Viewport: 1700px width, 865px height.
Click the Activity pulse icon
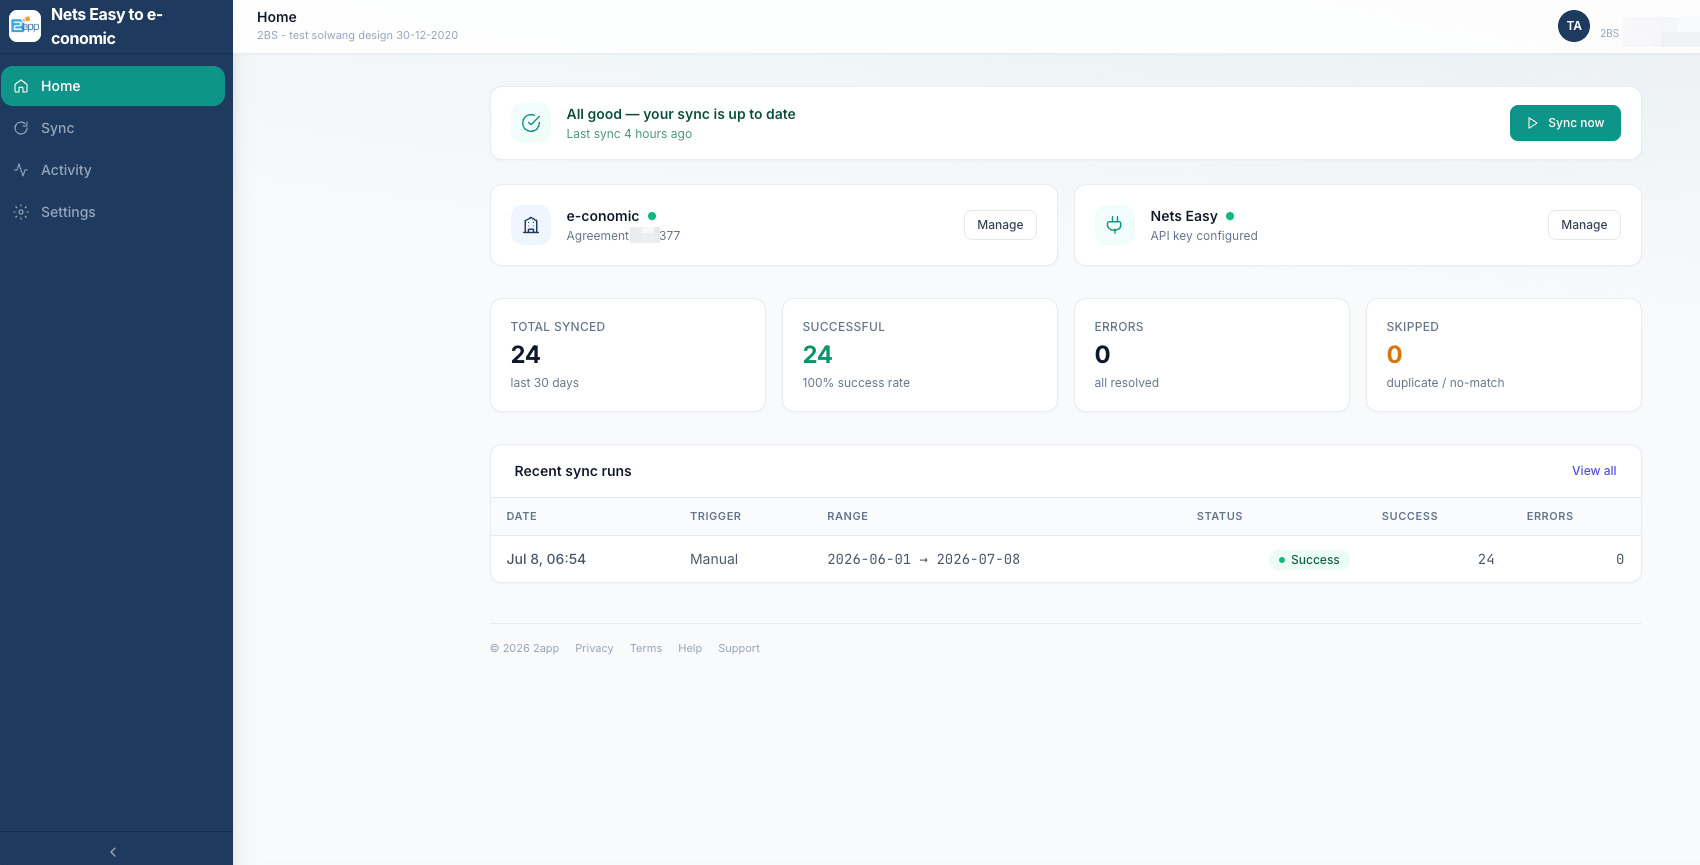pyautogui.click(x=21, y=170)
